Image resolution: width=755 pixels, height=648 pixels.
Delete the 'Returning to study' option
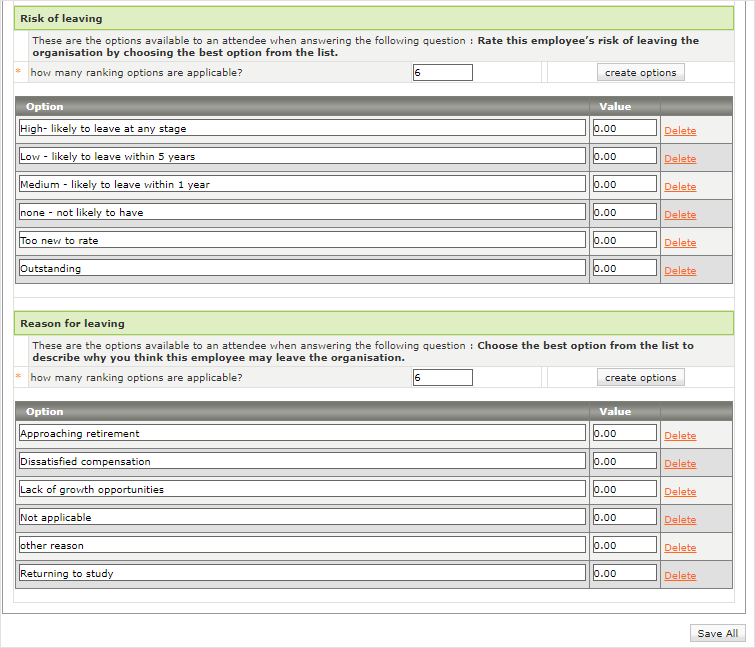pos(680,576)
